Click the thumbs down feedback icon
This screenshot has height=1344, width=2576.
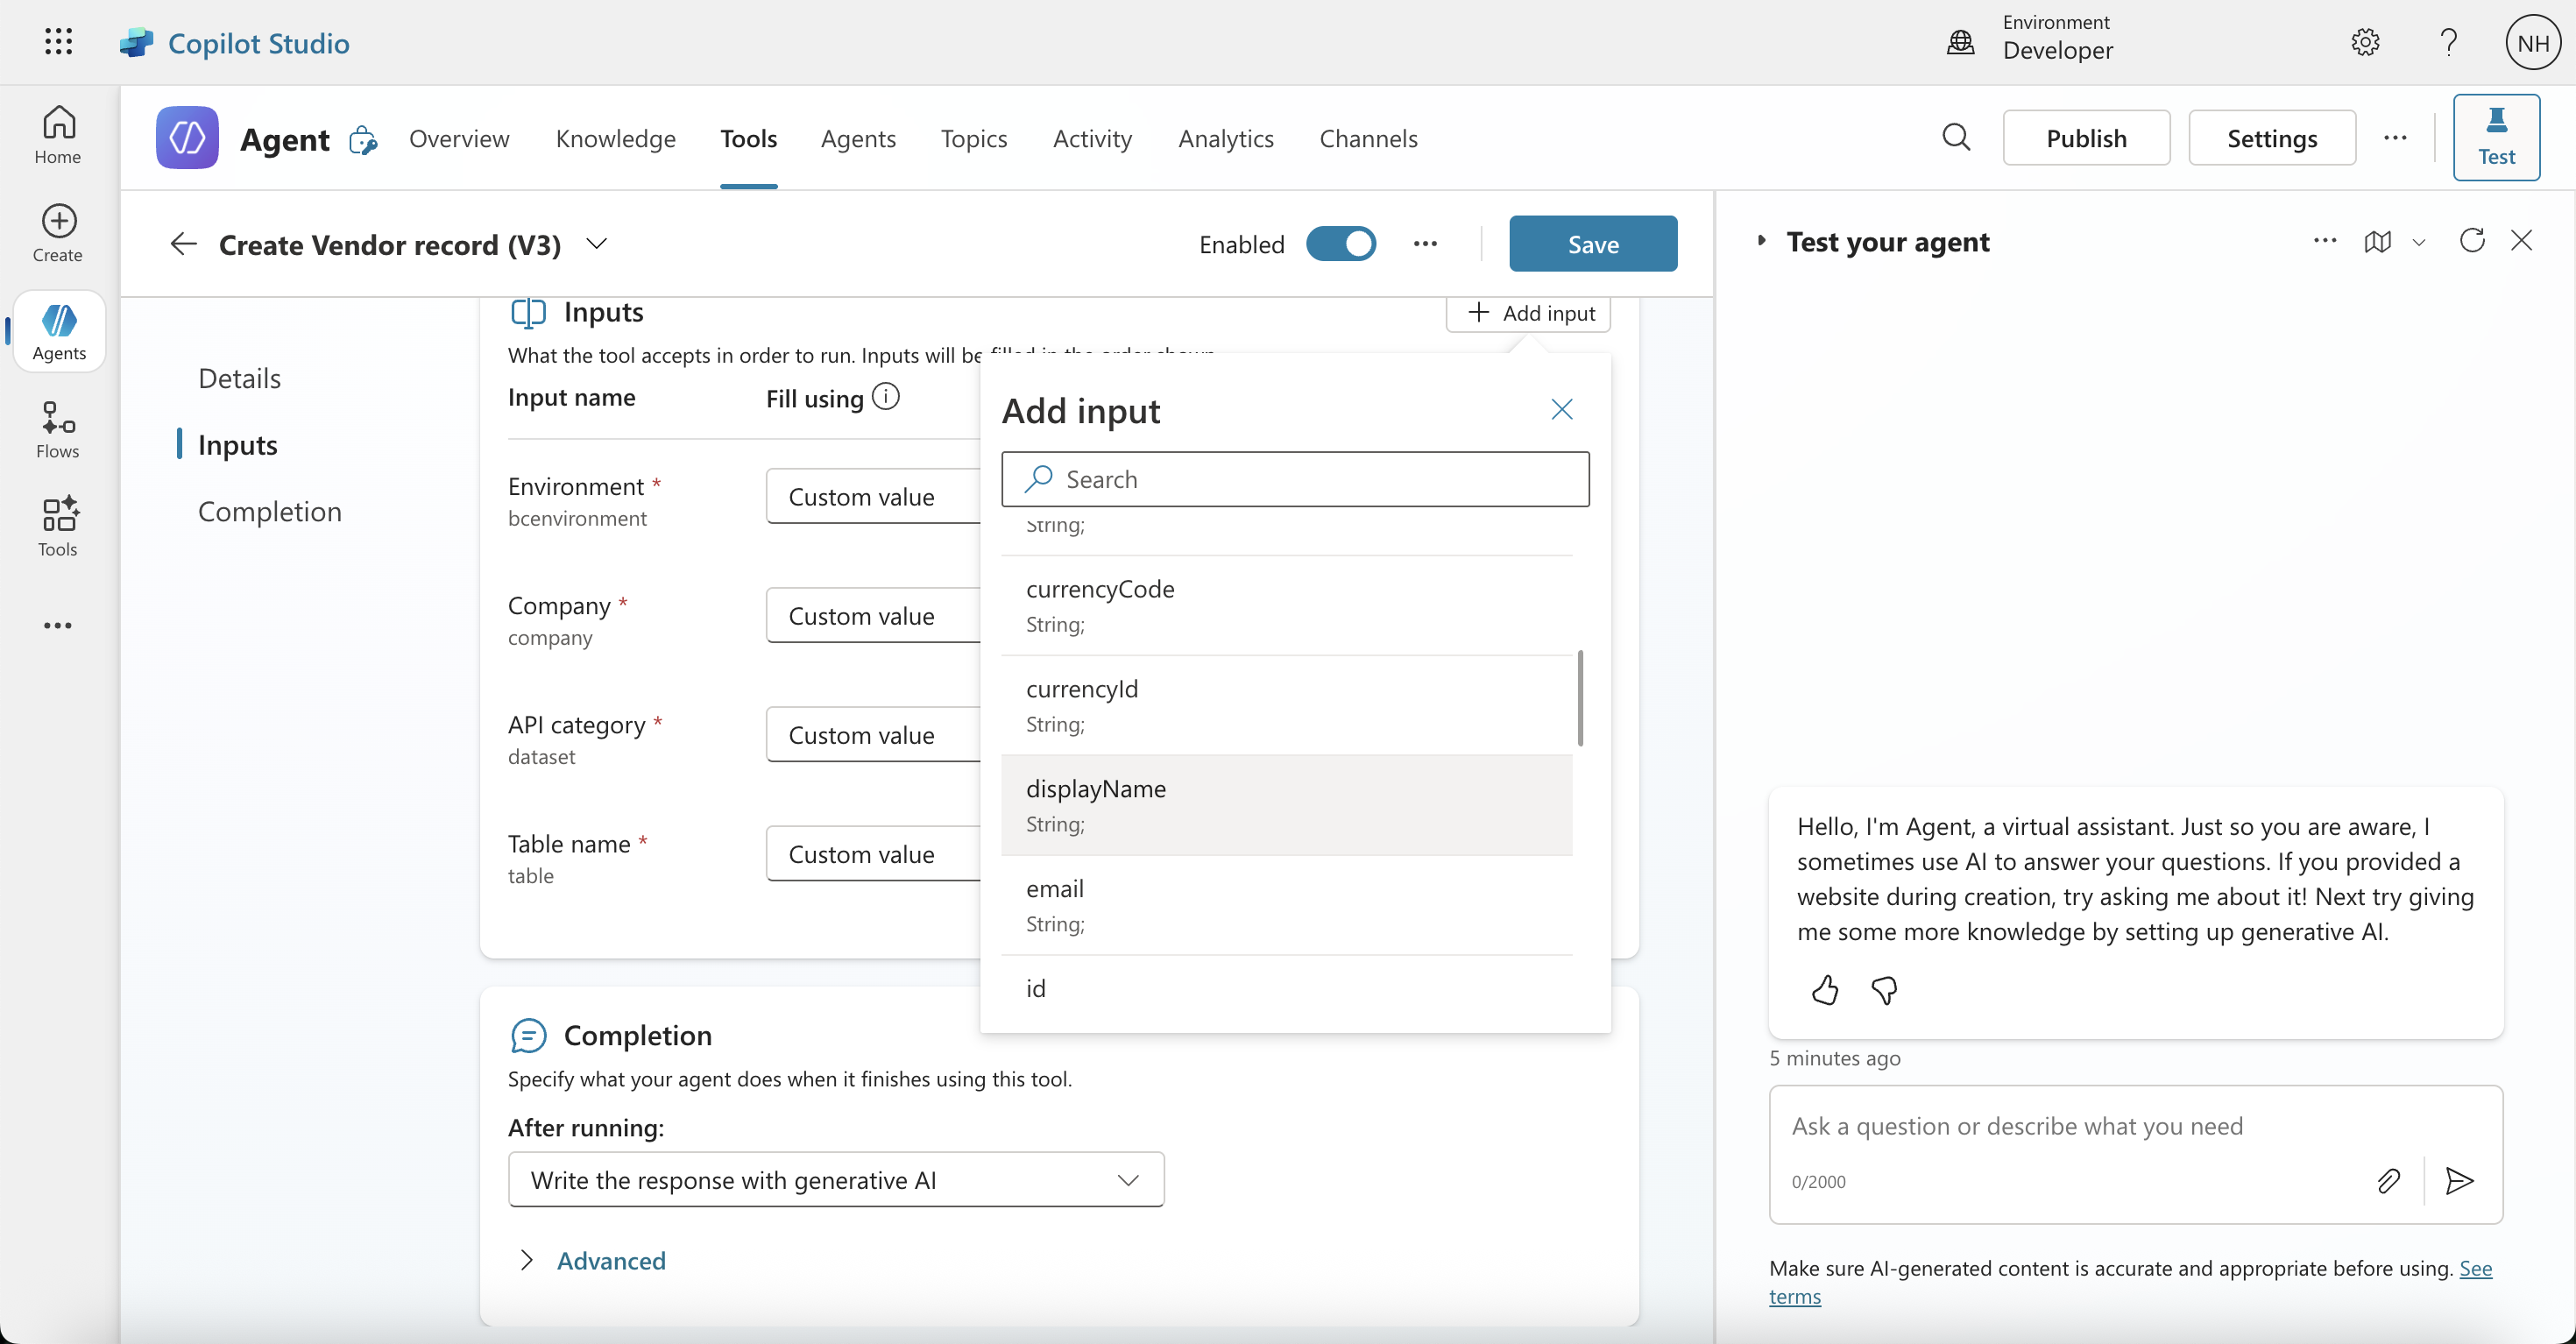click(x=1884, y=990)
